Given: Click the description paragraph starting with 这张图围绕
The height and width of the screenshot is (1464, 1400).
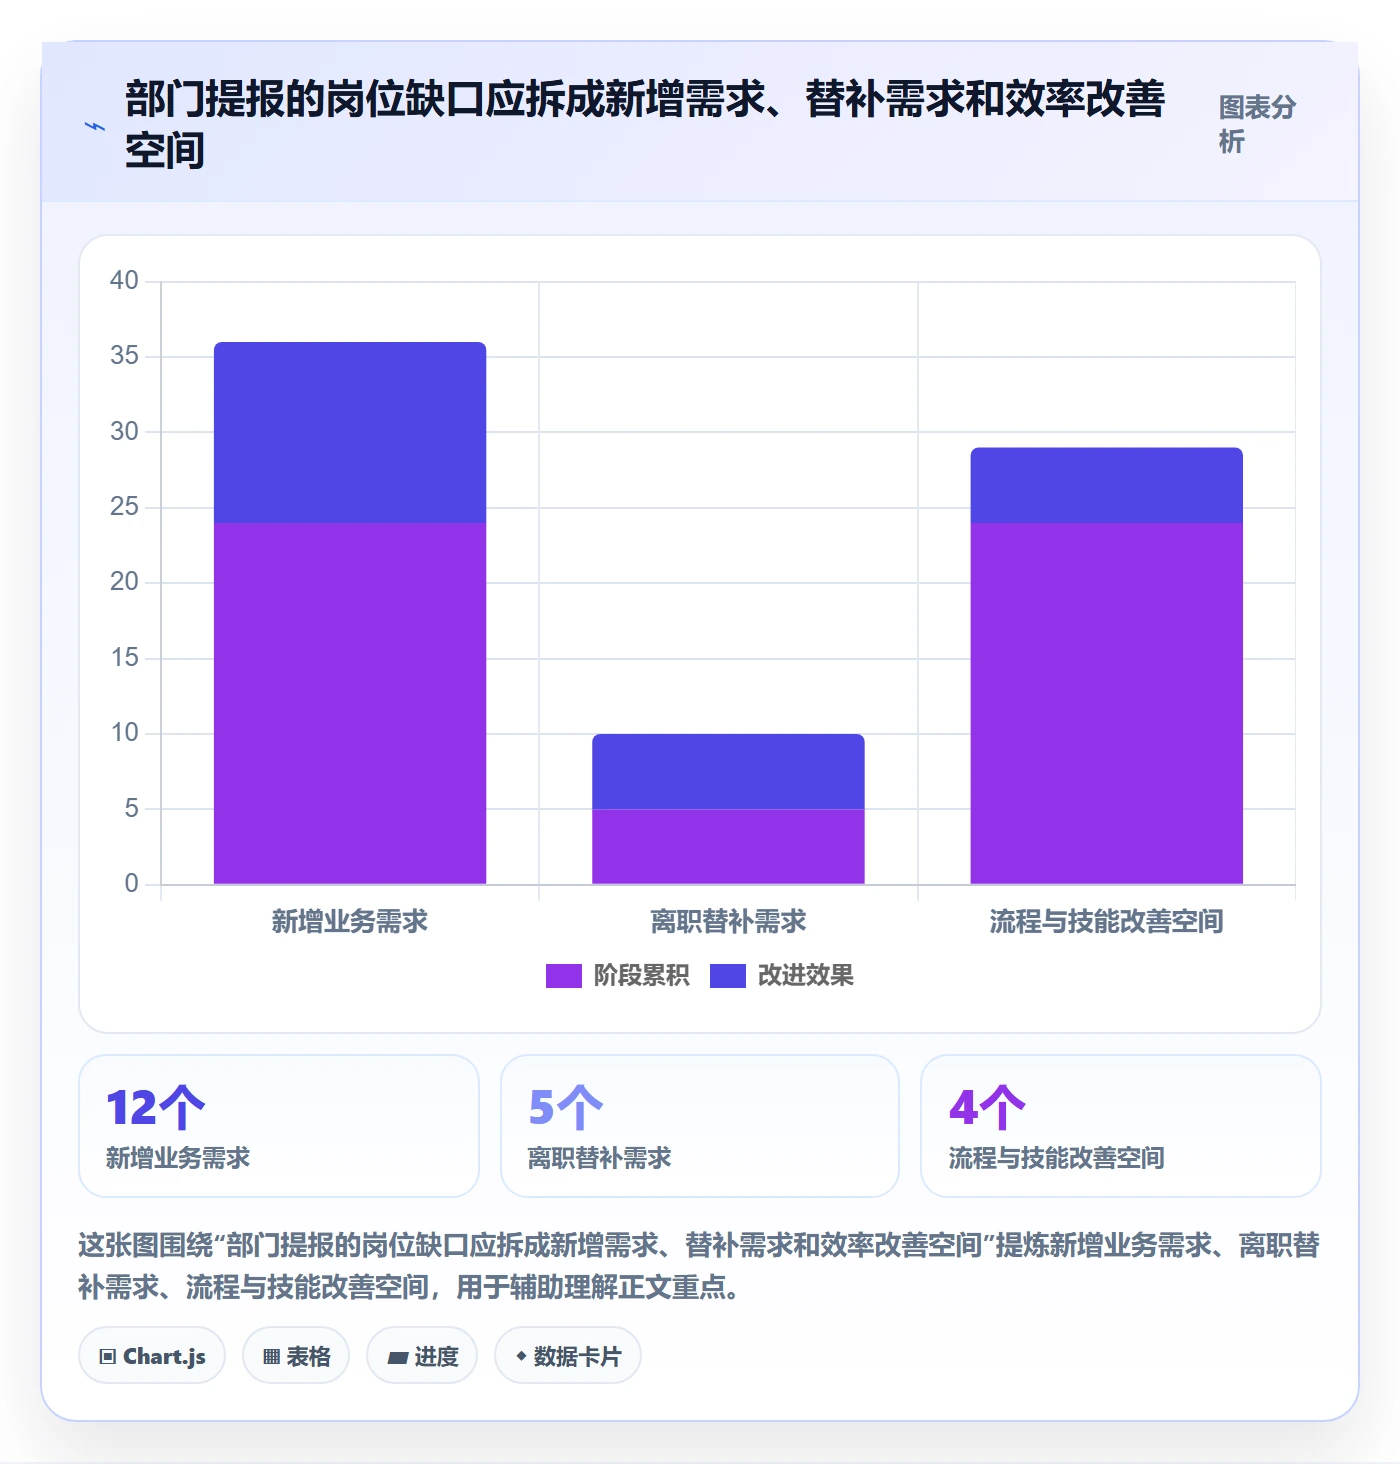Looking at the screenshot, I should point(699,1265).
